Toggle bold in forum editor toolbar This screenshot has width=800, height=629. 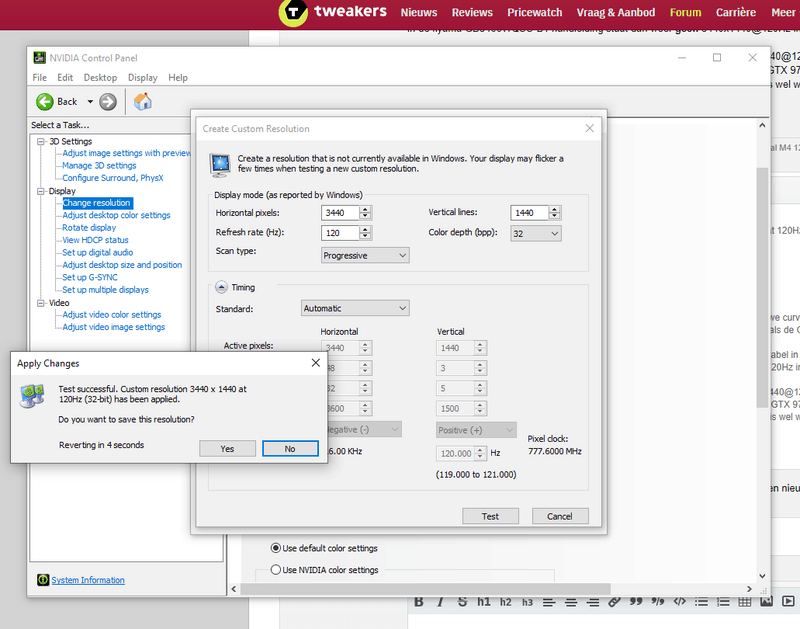pos(419,601)
